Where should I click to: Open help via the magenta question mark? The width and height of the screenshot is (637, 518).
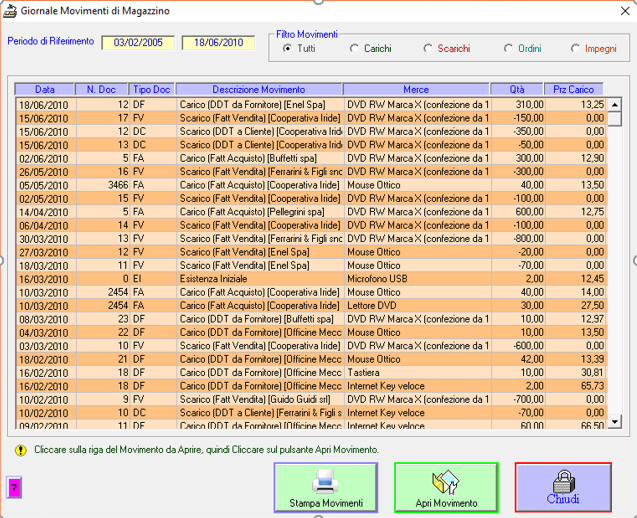pyautogui.click(x=14, y=488)
